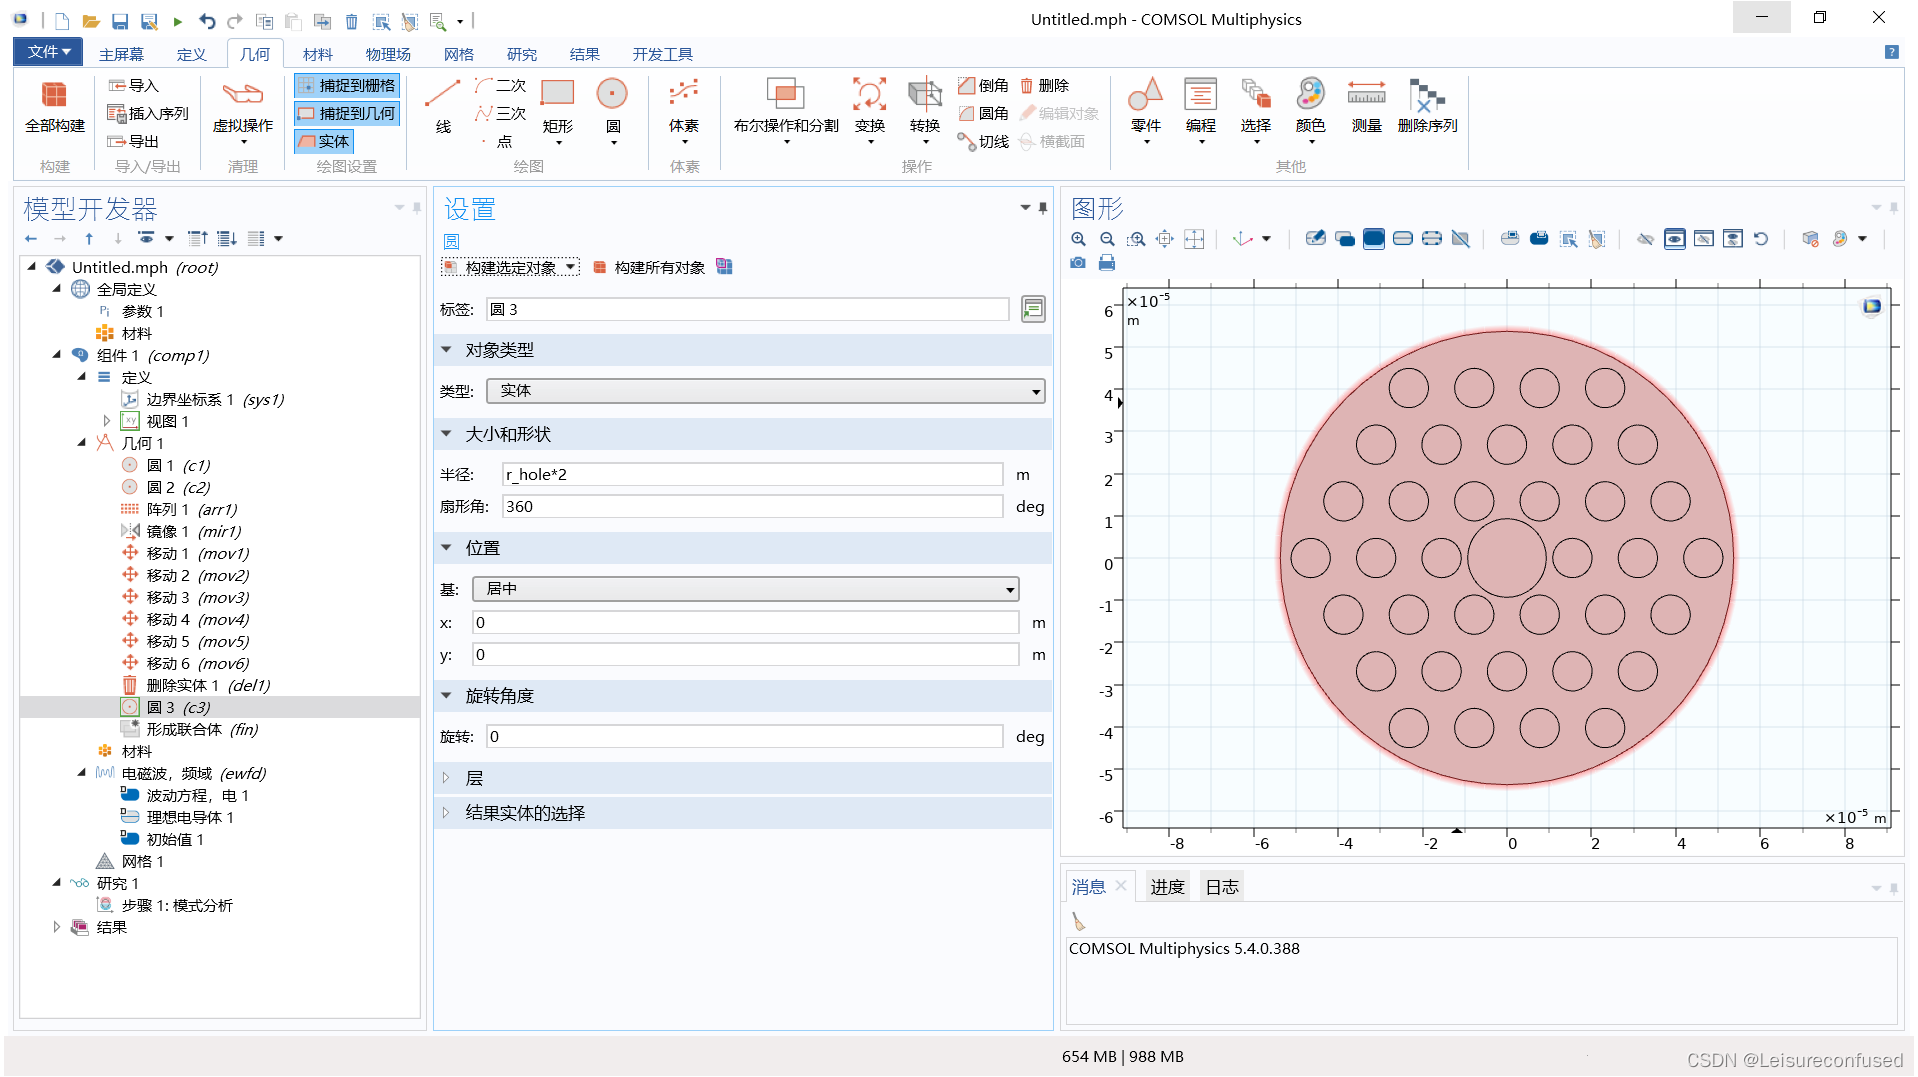Click 导入 import button
The image size is (1918, 1077).
[x=133, y=86]
